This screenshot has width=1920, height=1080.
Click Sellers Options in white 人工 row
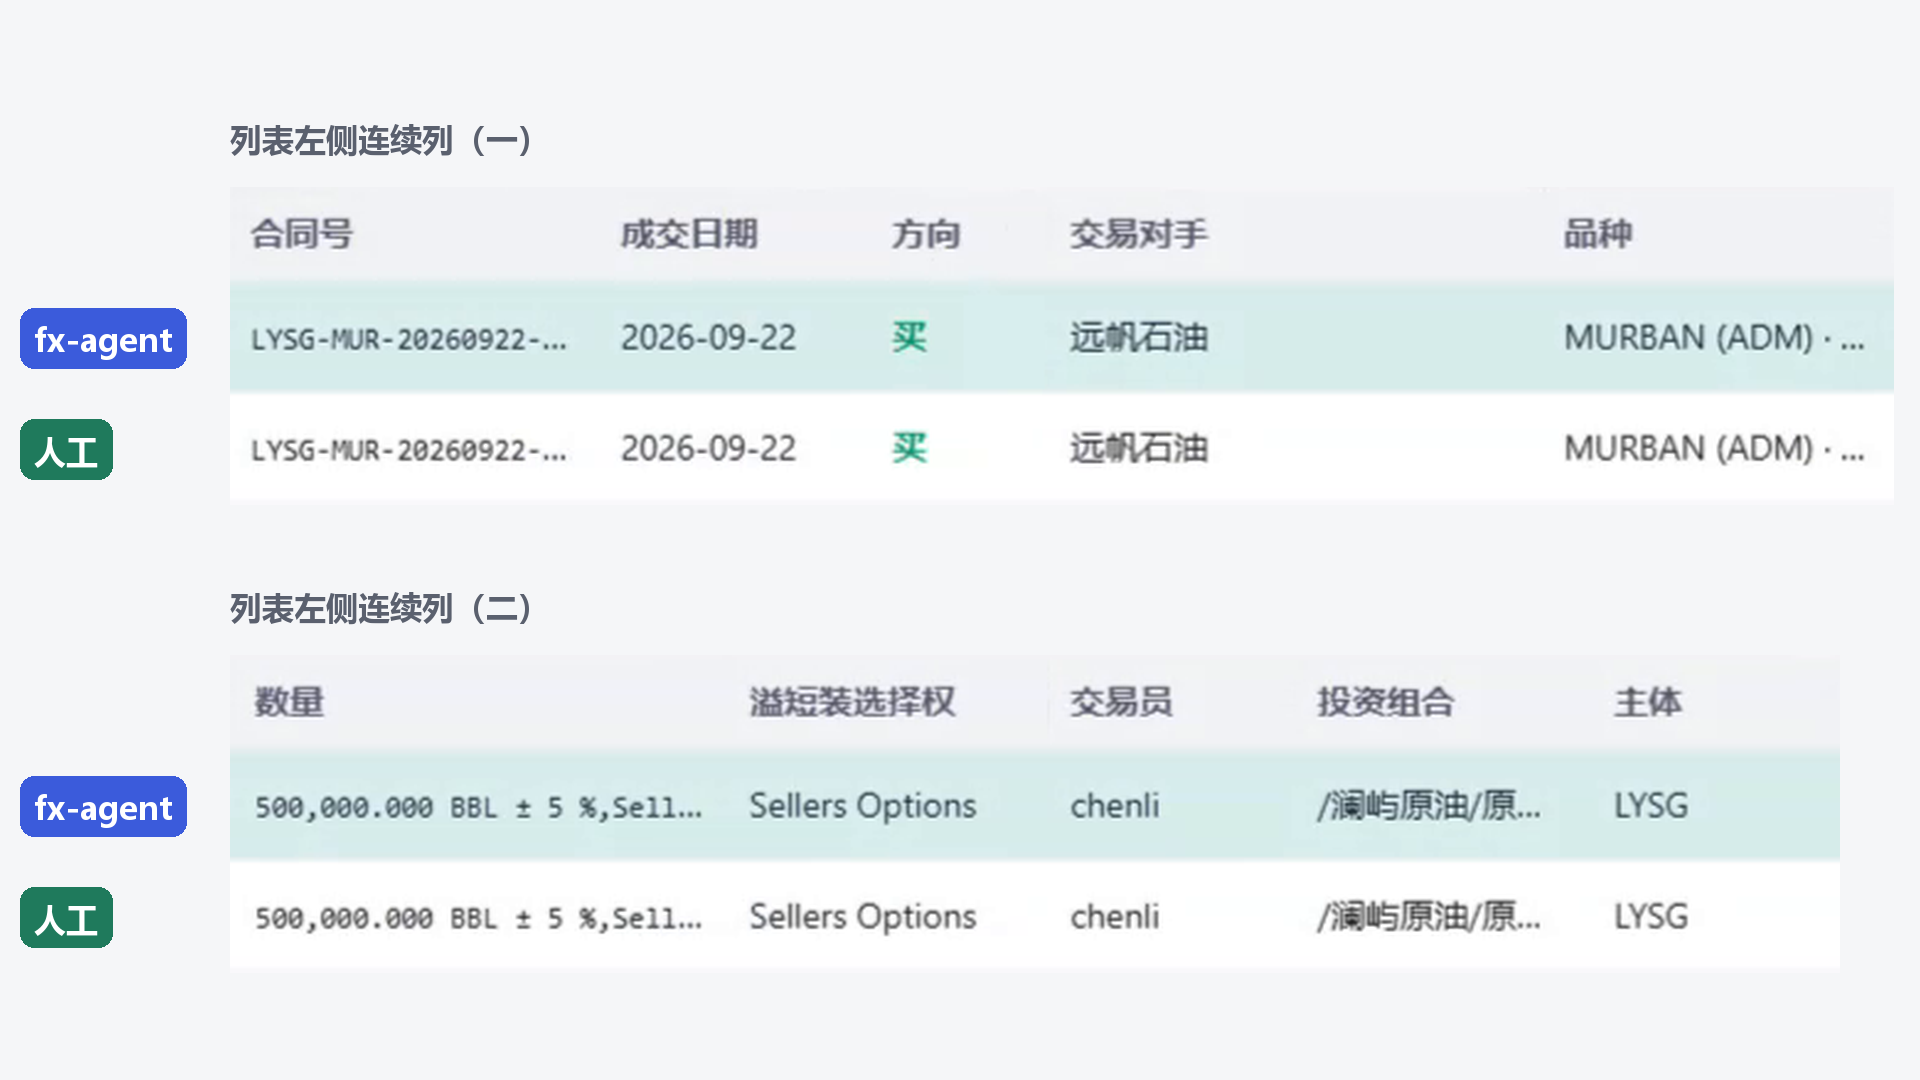(x=863, y=917)
